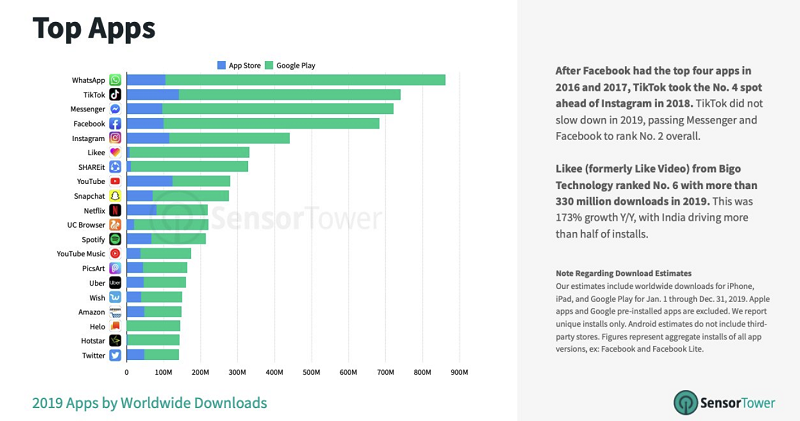Image resolution: width=800 pixels, height=421 pixels.
Task: Click the Messenger green Google Play bar
Action: coord(278,109)
